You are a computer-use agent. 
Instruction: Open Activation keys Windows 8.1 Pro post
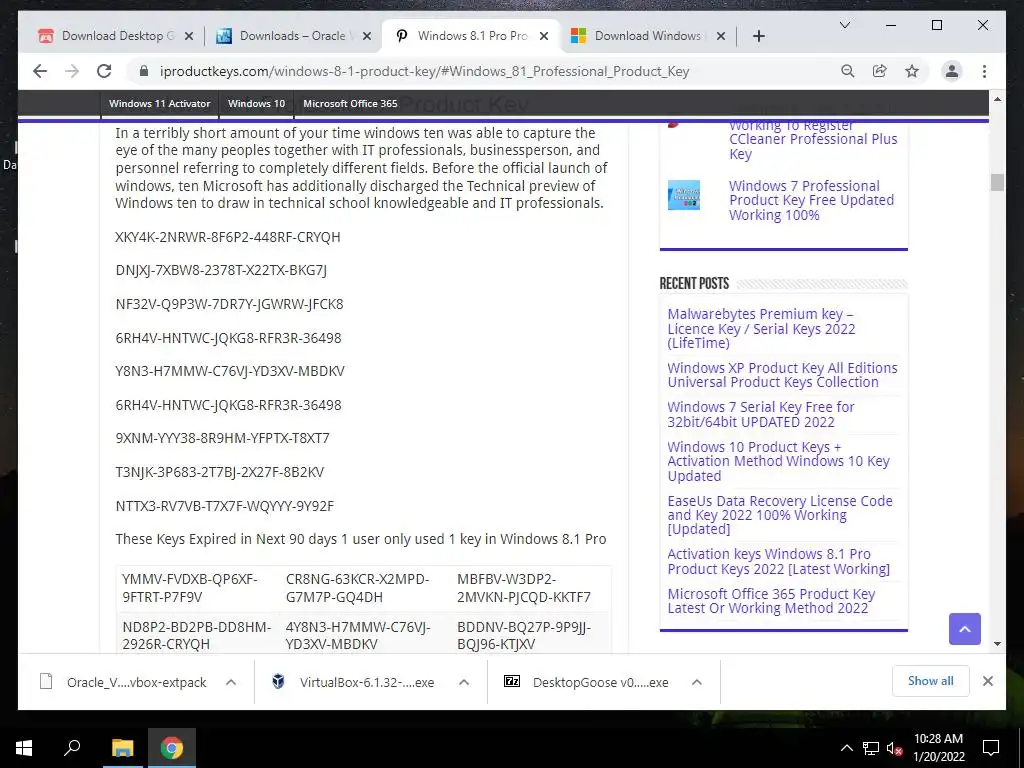click(778, 561)
